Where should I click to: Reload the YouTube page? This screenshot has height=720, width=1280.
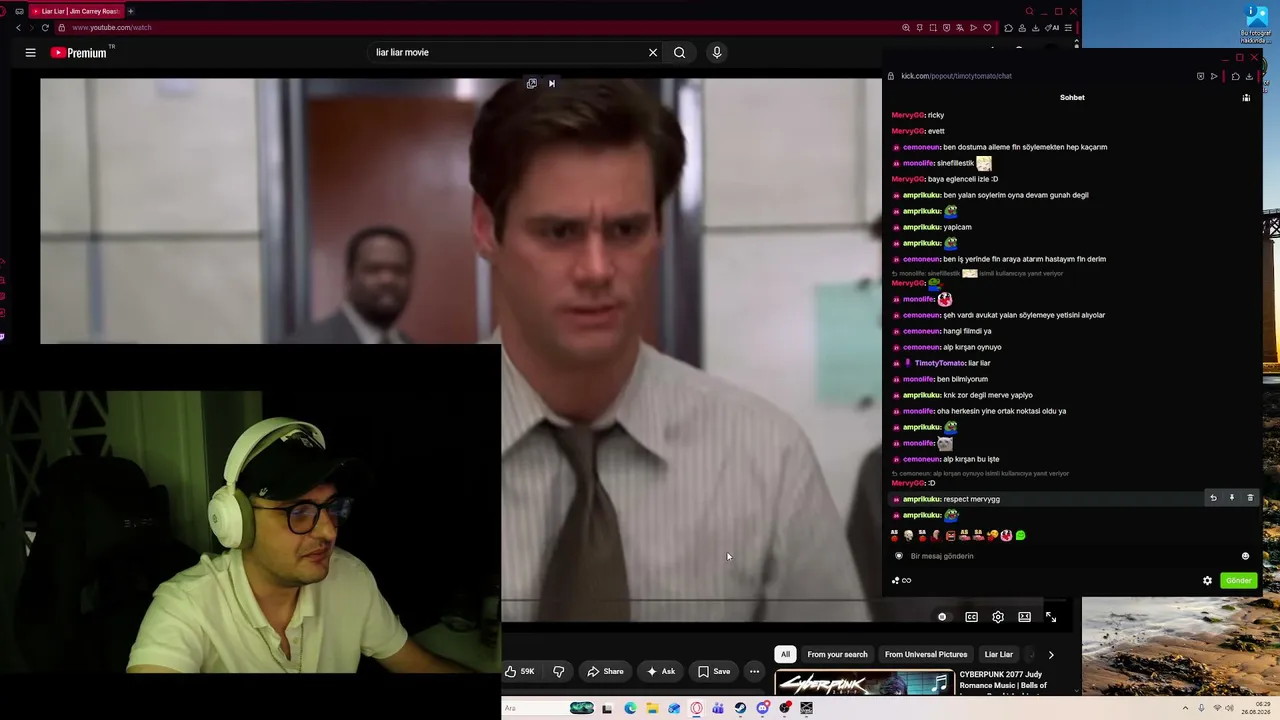[x=45, y=28]
